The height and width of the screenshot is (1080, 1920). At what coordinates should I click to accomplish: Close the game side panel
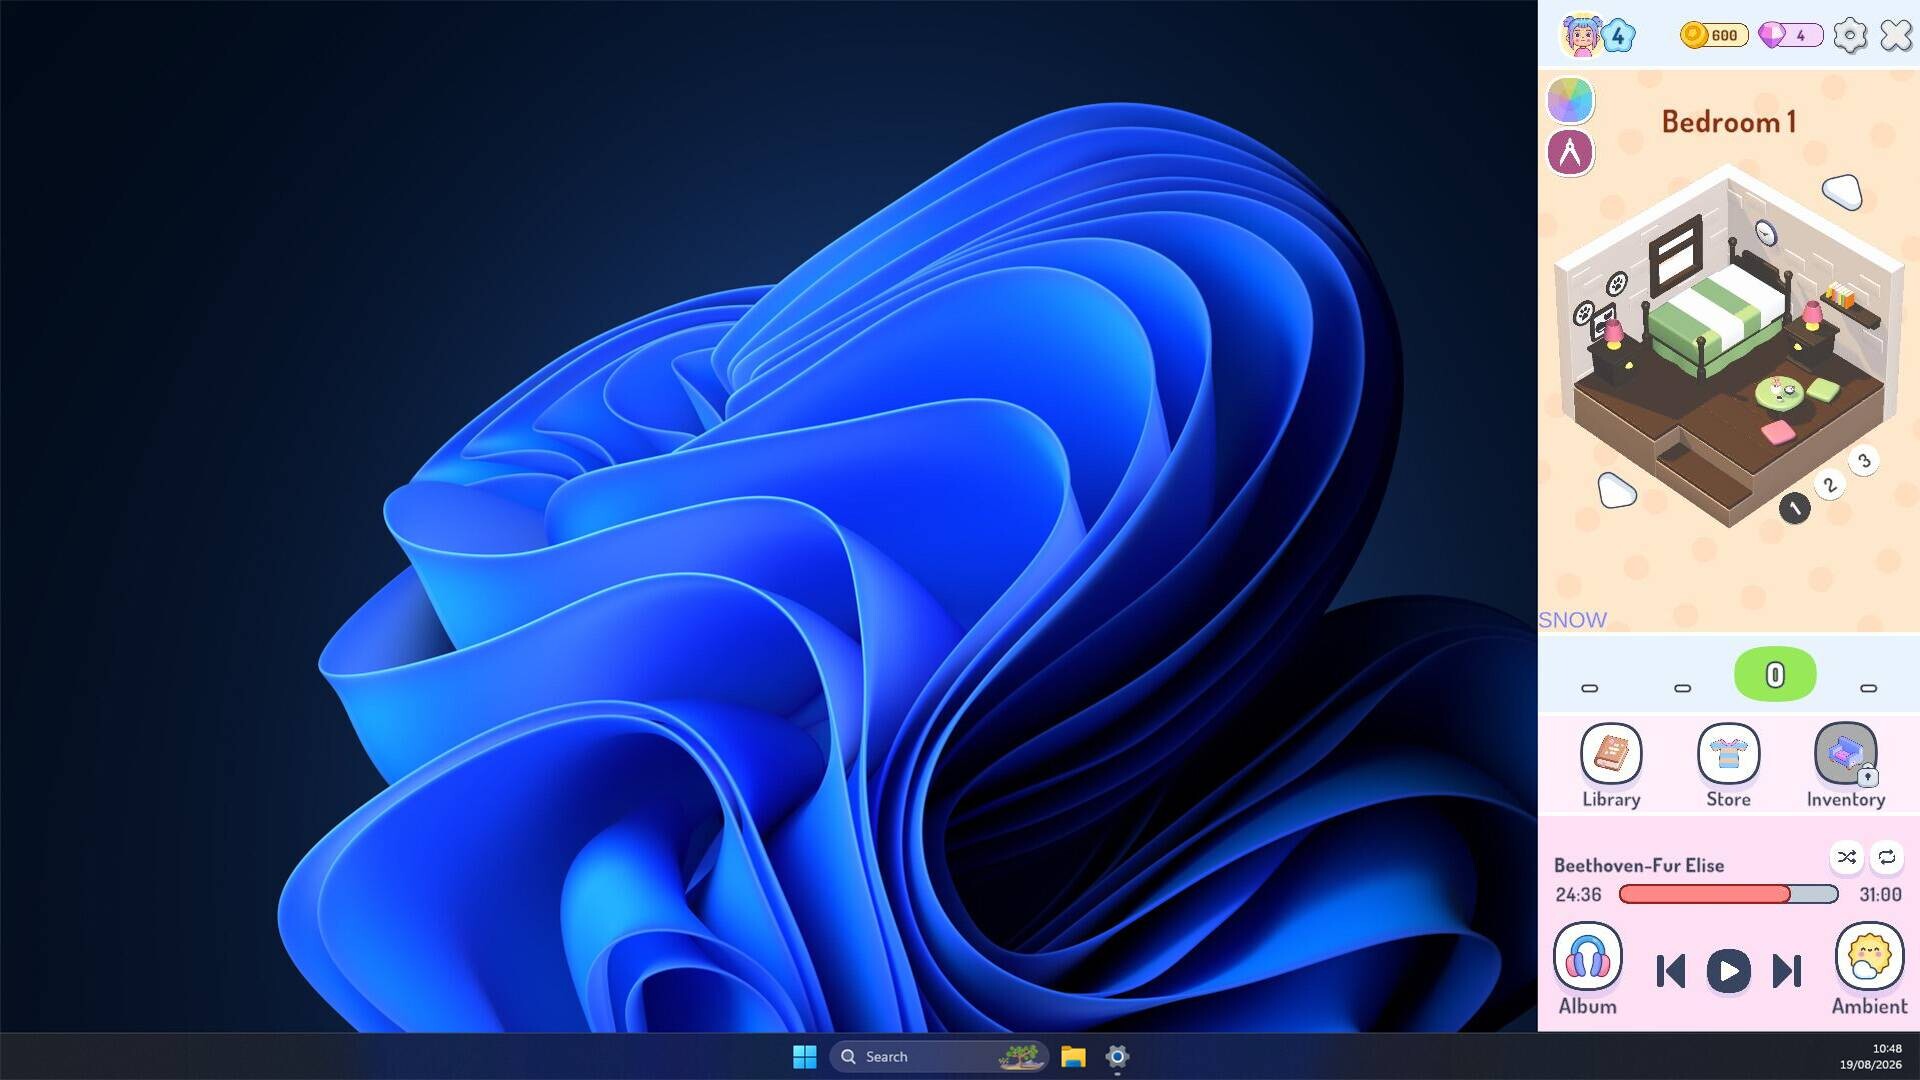tap(1896, 35)
